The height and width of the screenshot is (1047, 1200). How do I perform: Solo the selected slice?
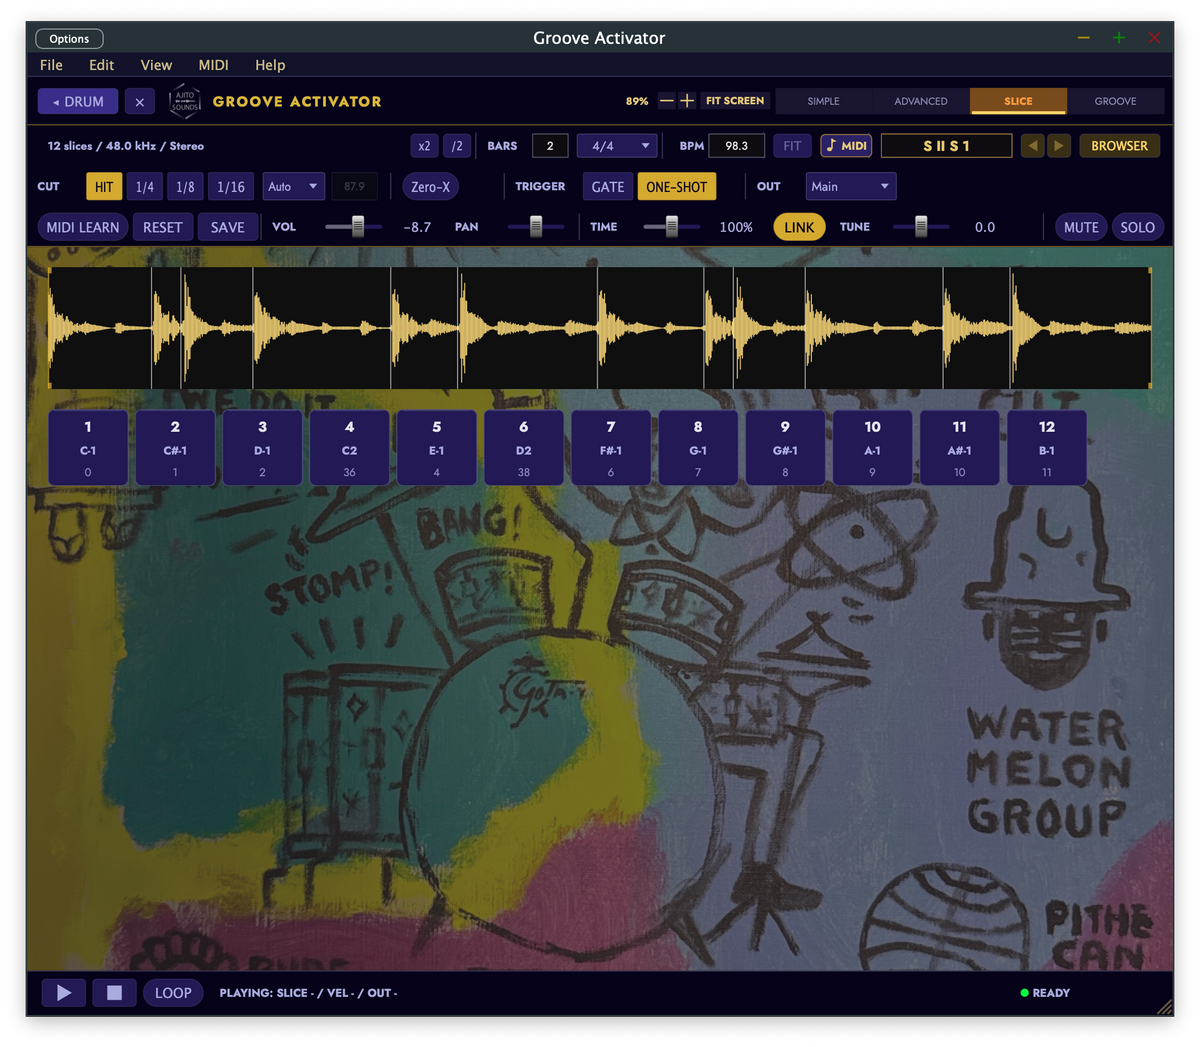tap(1138, 227)
